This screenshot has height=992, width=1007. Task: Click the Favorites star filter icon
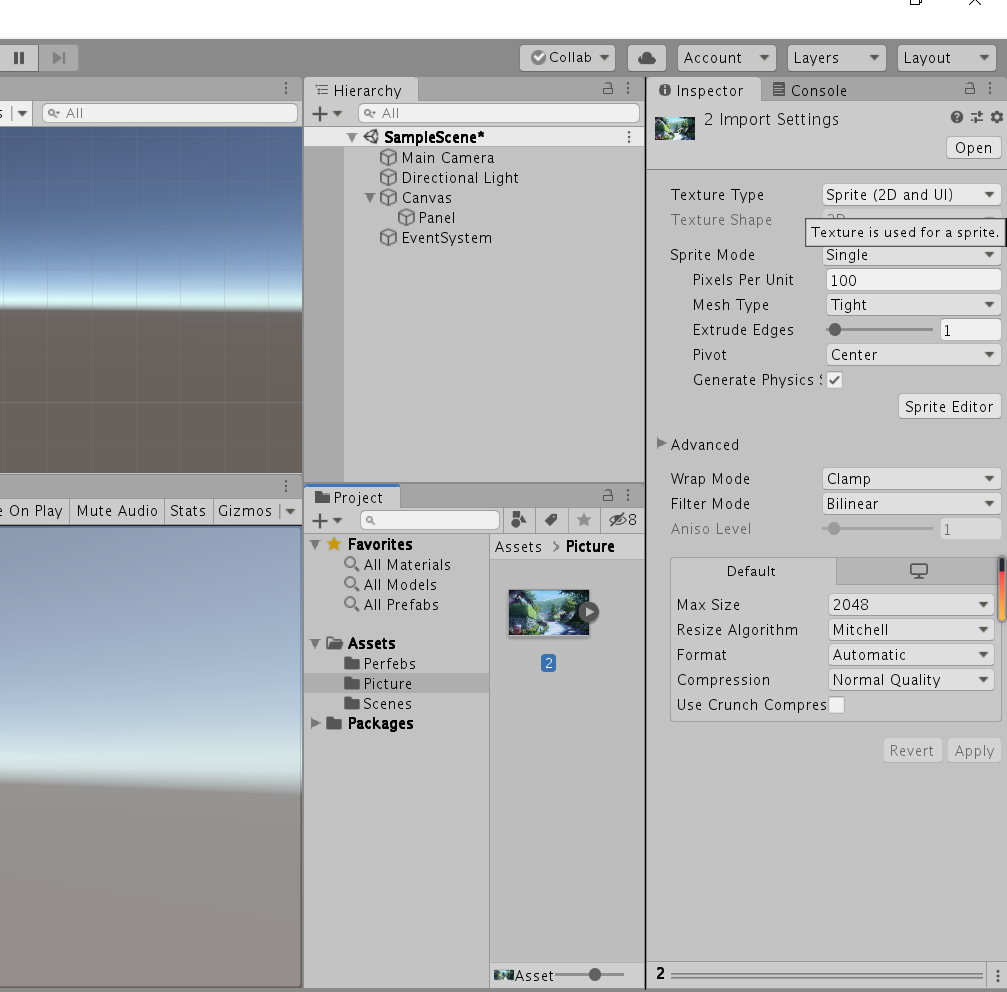click(584, 520)
